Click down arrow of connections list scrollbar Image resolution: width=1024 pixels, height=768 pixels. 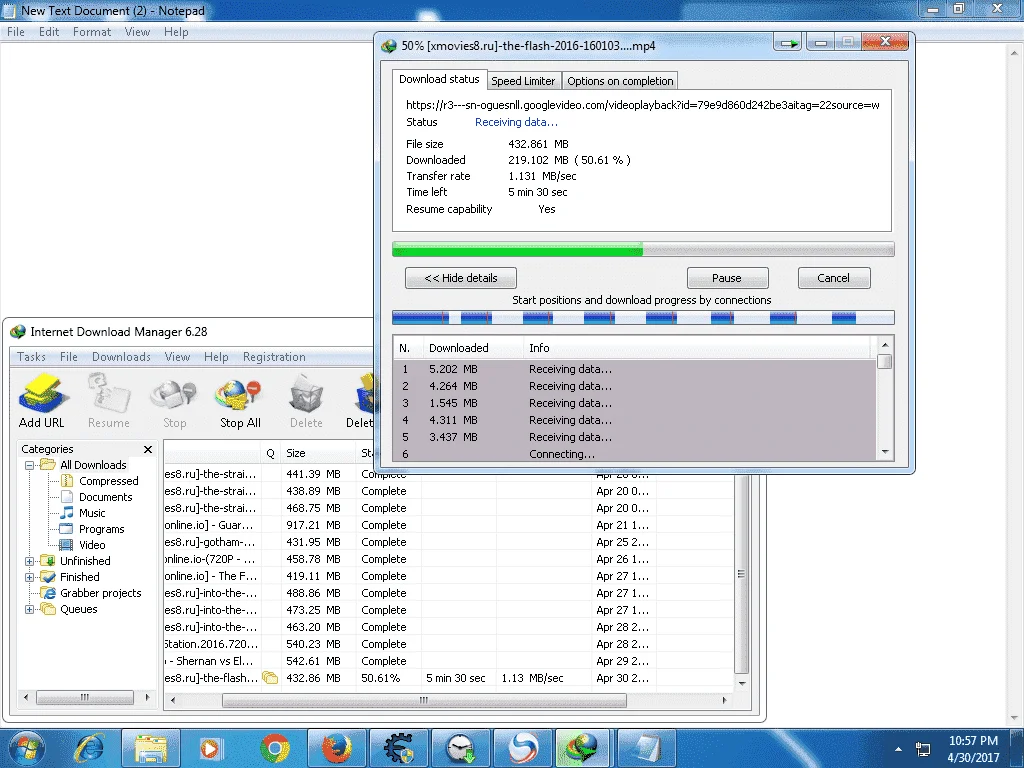(885, 452)
